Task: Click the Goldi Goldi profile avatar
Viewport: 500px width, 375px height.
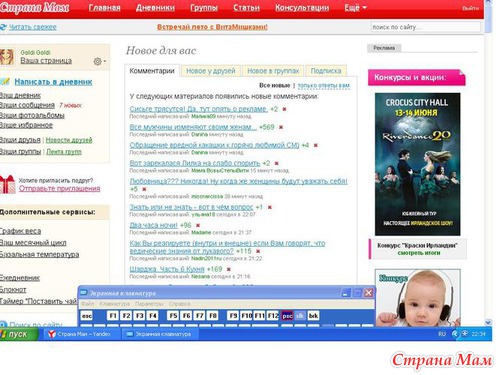Action: point(7,57)
